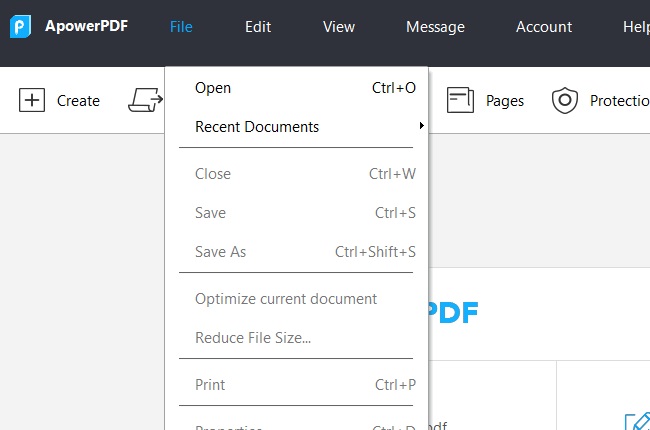Image resolution: width=650 pixels, height=430 pixels.
Task: Open the View menu
Action: click(x=339, y=27)
